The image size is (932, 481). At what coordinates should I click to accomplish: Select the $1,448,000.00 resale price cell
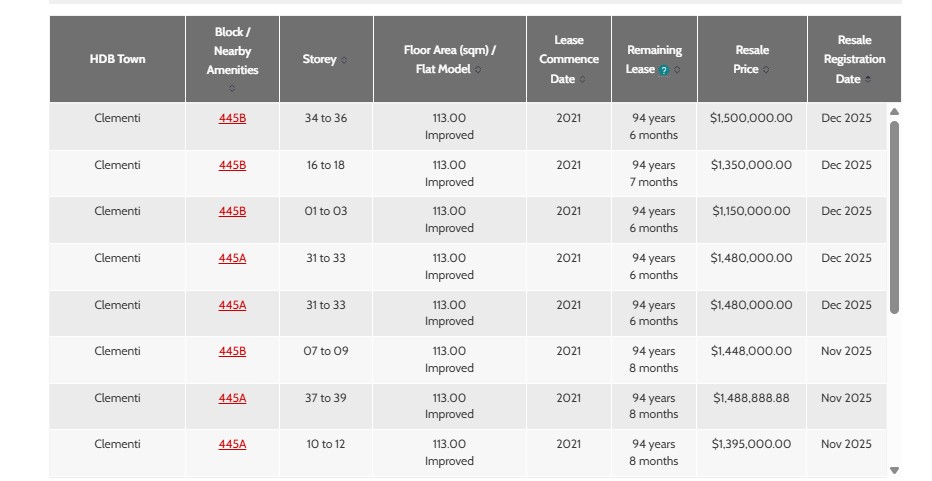(751, 351)
